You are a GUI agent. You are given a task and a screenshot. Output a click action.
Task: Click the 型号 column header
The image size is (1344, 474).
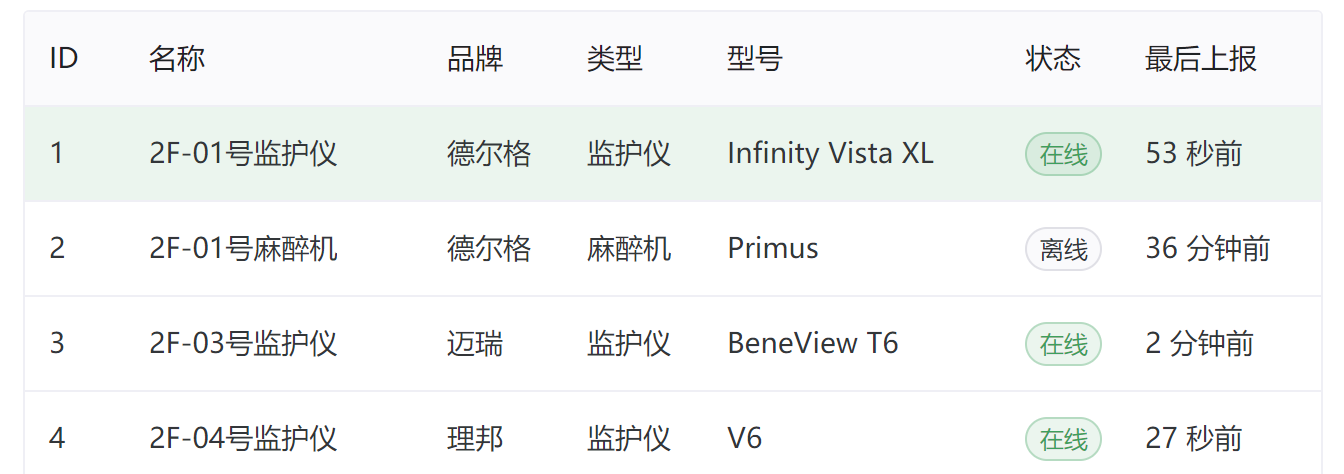point(755,59)
